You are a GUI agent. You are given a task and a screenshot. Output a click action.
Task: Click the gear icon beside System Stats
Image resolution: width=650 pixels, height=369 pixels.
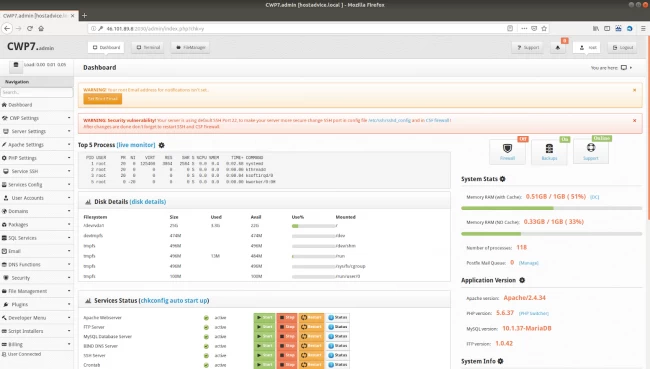pos(502,179)
